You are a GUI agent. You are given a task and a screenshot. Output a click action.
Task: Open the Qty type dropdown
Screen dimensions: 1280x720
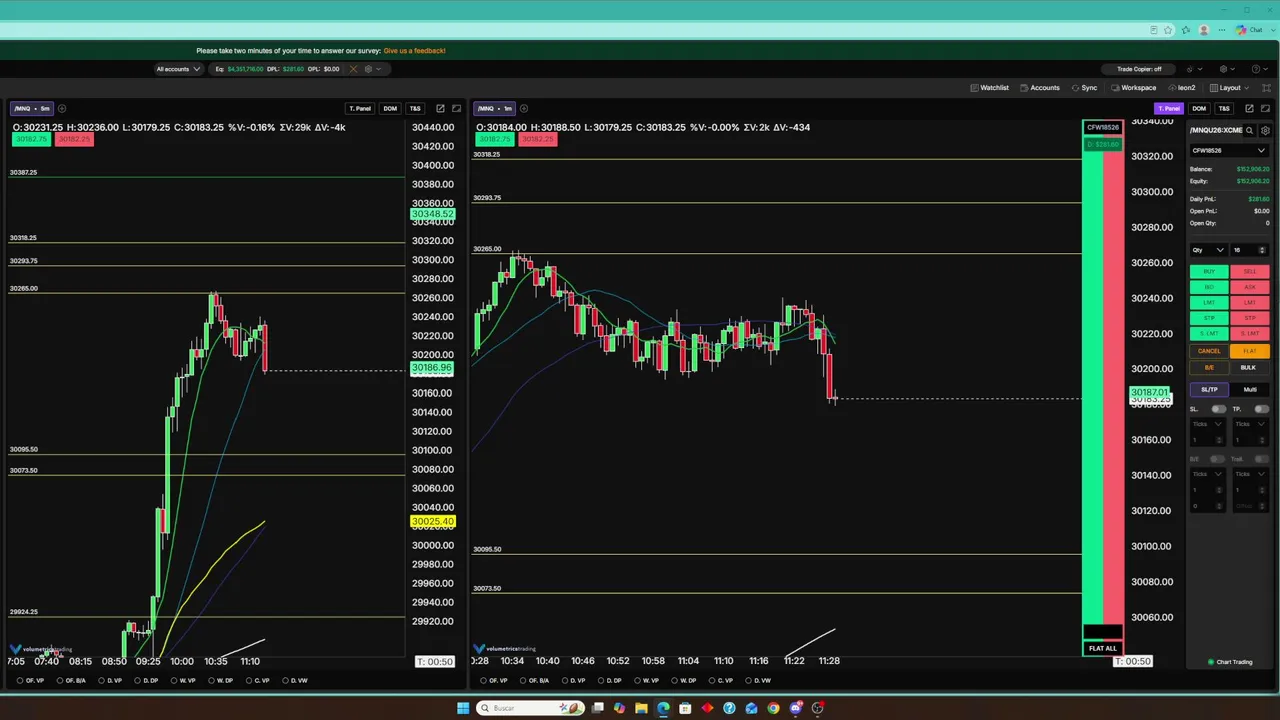[x=1208, y=250]
